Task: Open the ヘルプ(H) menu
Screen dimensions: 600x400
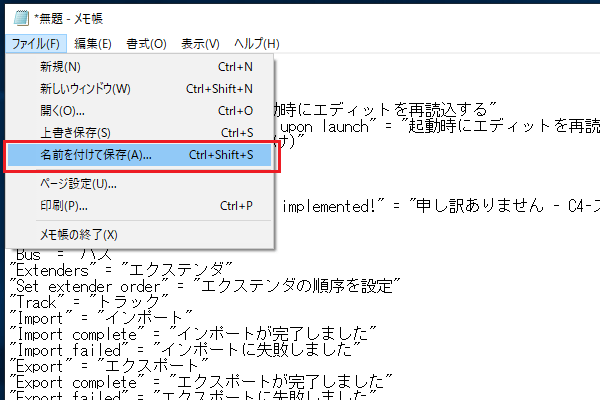Action: click(256, 44)
